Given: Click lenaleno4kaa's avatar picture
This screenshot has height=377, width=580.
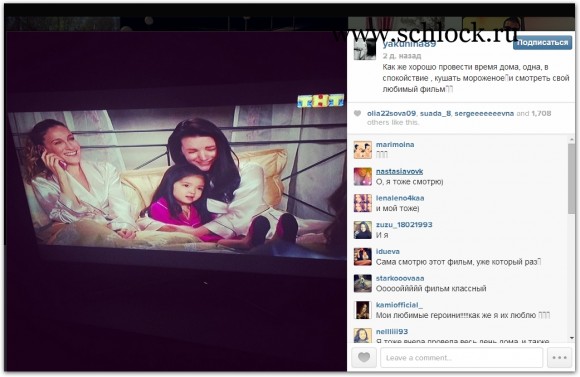Looking at the screenshot, I should click(362, 203).
